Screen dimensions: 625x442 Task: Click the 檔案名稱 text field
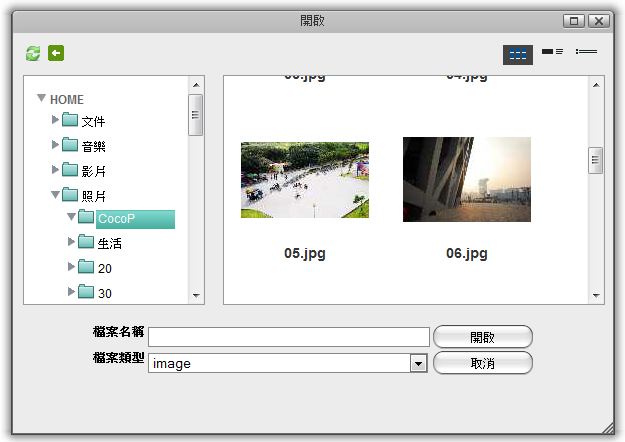(x=288, y=337)
